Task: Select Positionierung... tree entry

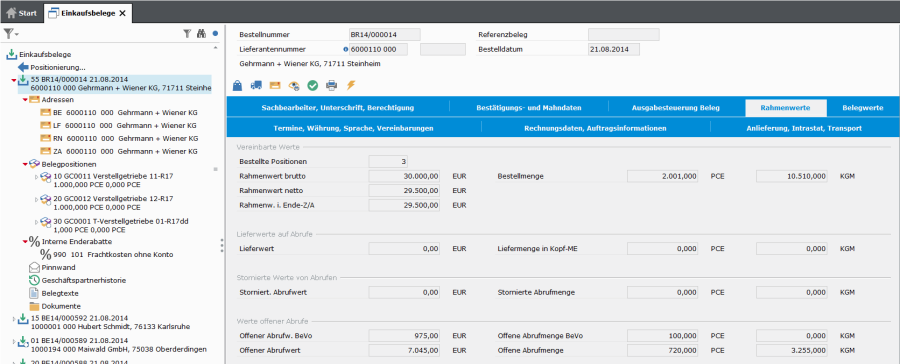Action: point(58,67)
